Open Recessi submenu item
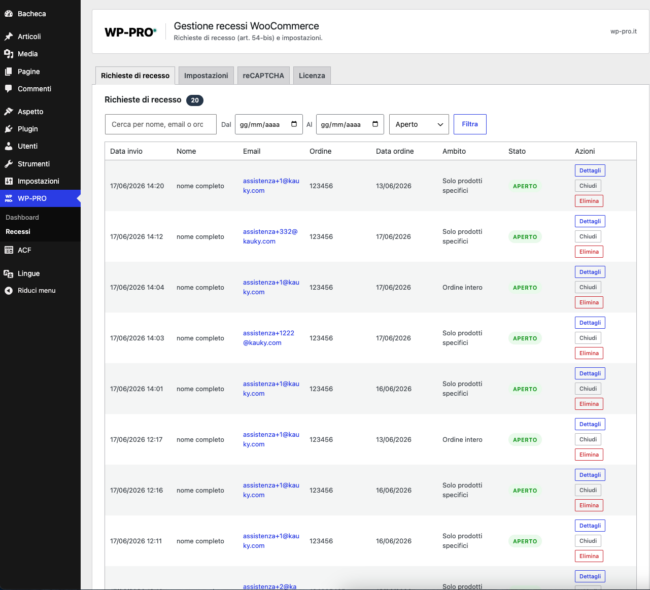This screenshot has height=590, width=650. [18, 232]
